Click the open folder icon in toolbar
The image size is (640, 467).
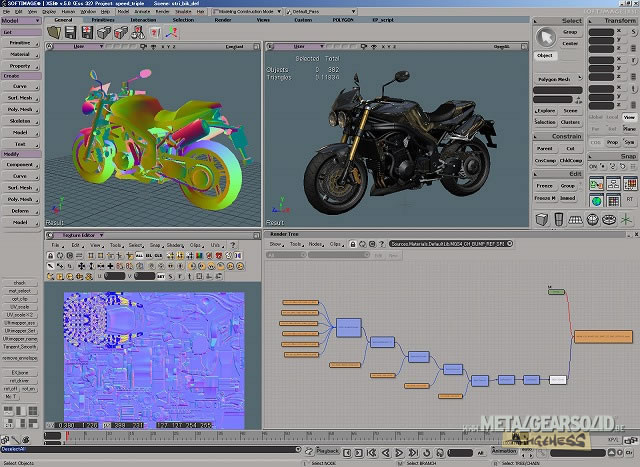tap(53, 32)
